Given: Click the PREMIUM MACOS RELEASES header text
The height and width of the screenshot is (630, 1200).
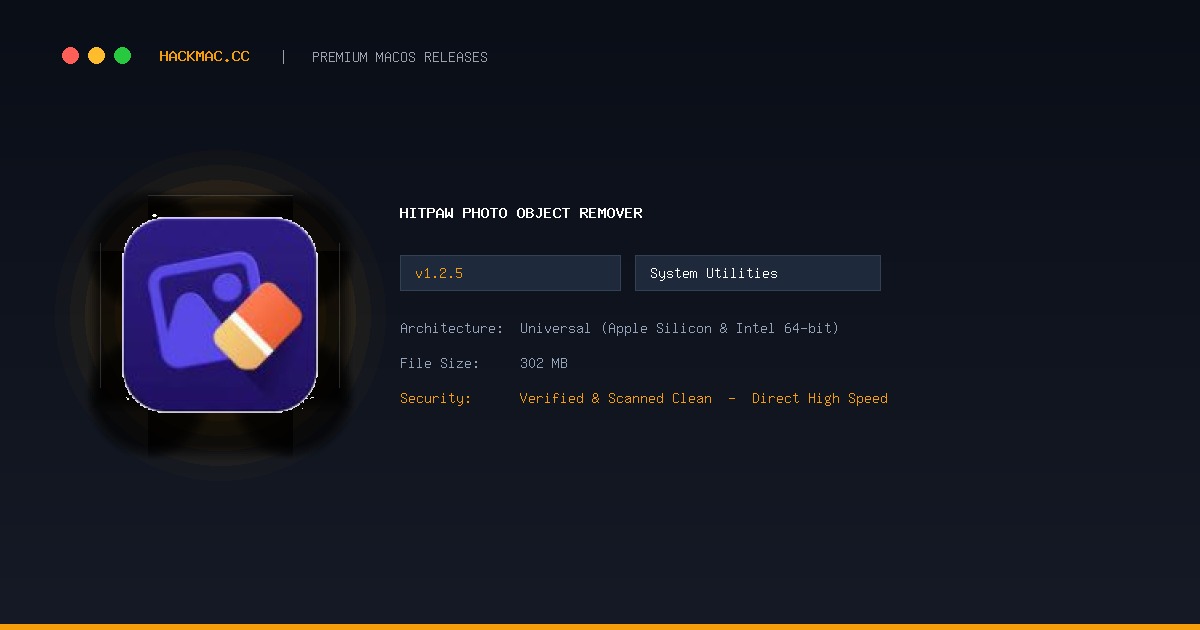Looking at the screenshot, I should (400, 58).
